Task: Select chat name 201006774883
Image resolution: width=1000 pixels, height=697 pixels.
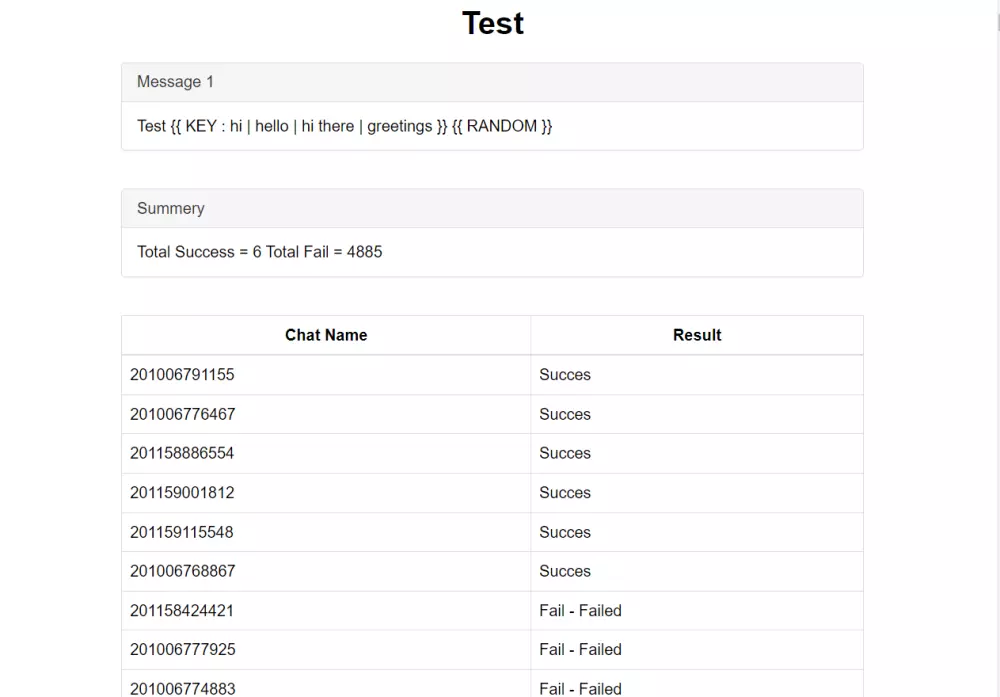Action: [182, 689]
